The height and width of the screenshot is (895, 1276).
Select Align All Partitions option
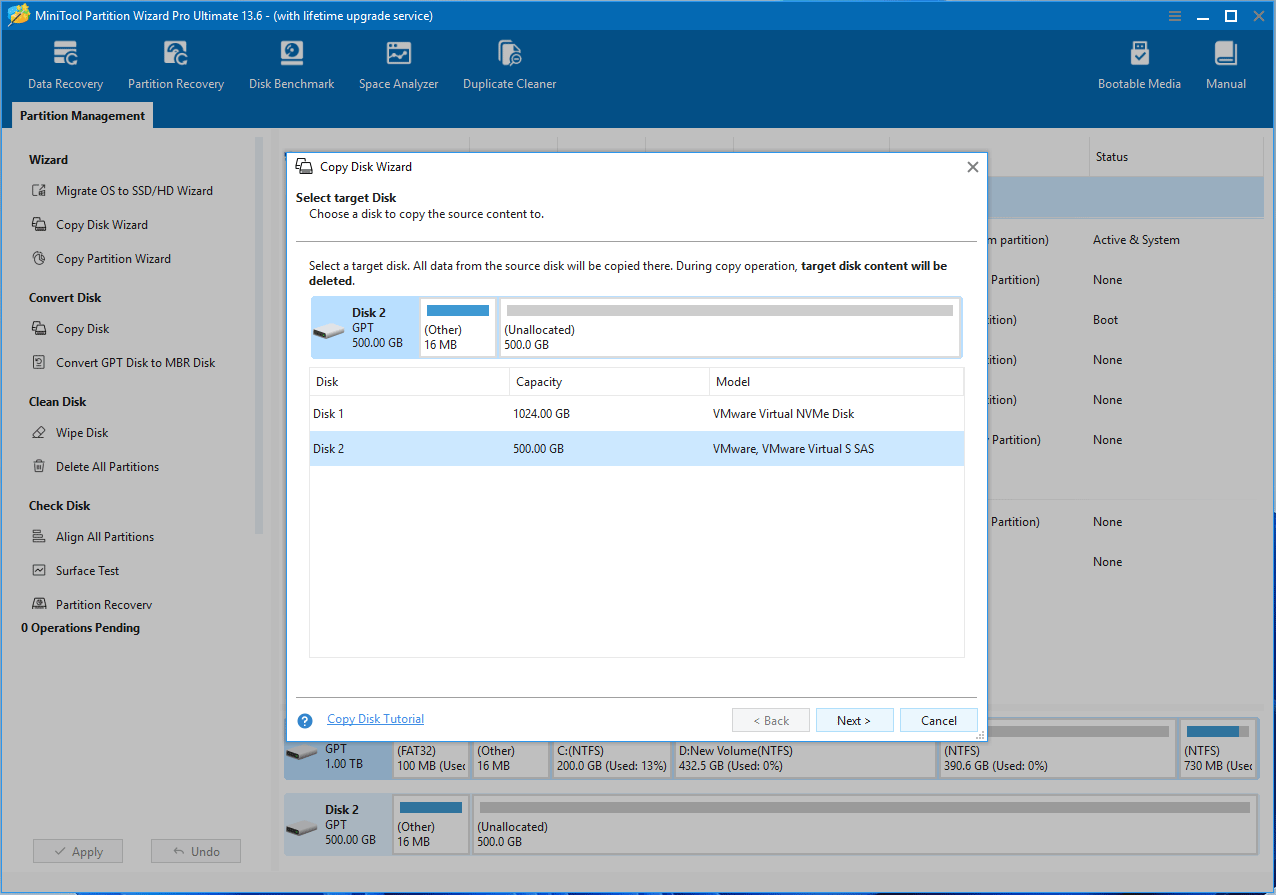coord(105,537)
